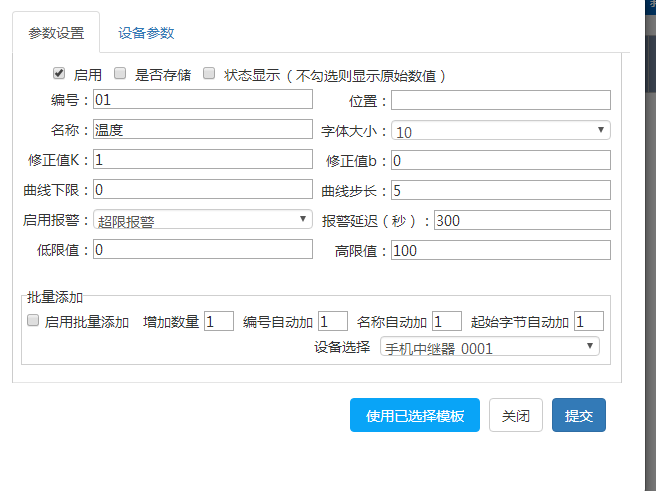The height and width of the screenshot is (491, 656).
Task: Switch to the 参数设置 tab
Action: [x=56, y=33]
